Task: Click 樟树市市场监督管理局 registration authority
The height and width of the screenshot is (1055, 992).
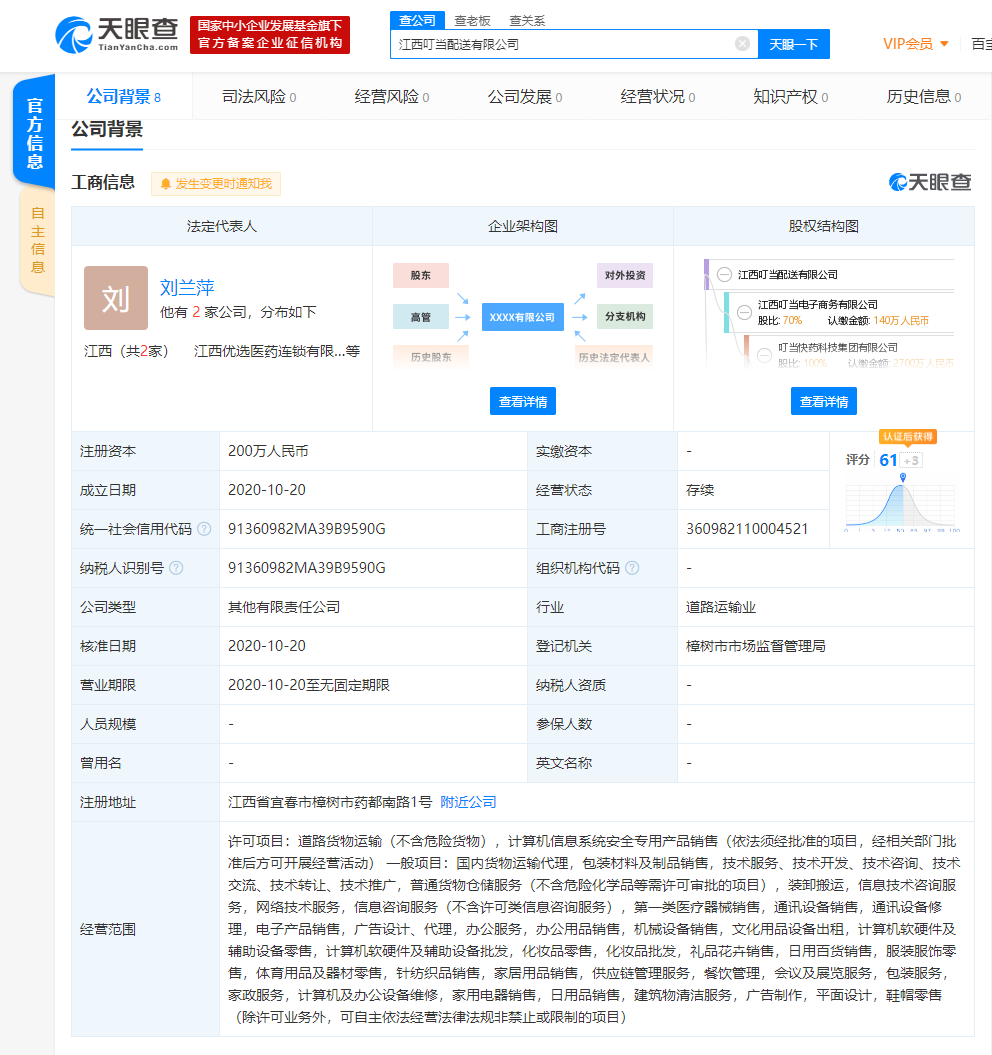Action: pyautogui.click(x=756, y=646)
